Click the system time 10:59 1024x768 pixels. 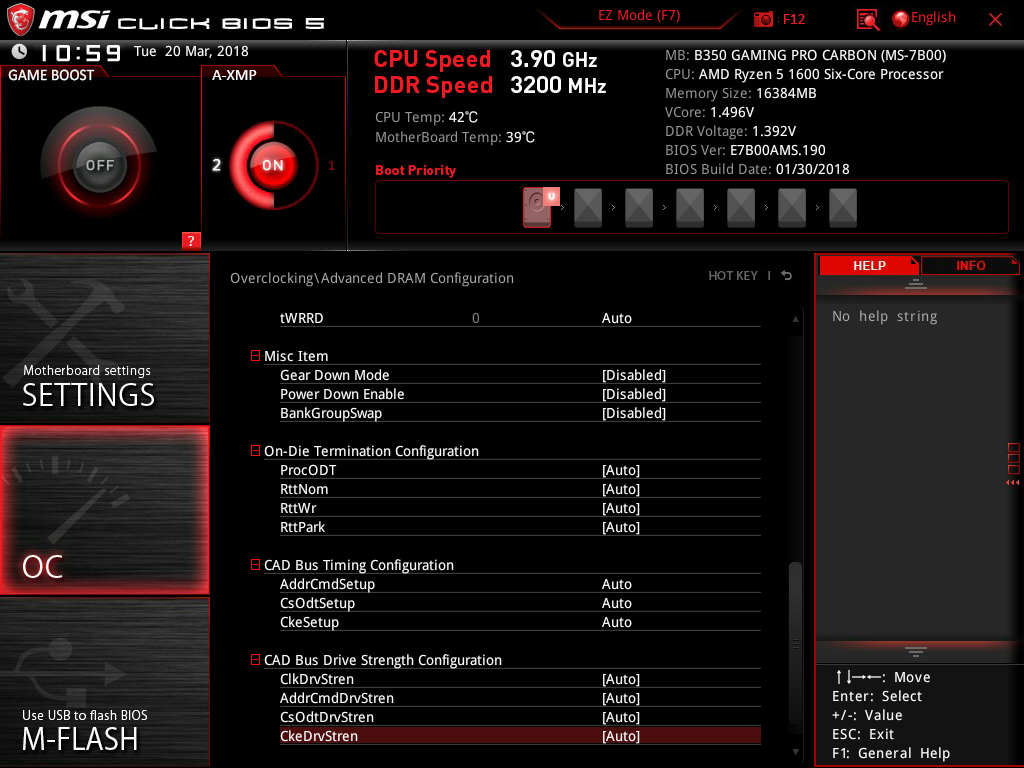pyautogui.click(x=80, y=52)
